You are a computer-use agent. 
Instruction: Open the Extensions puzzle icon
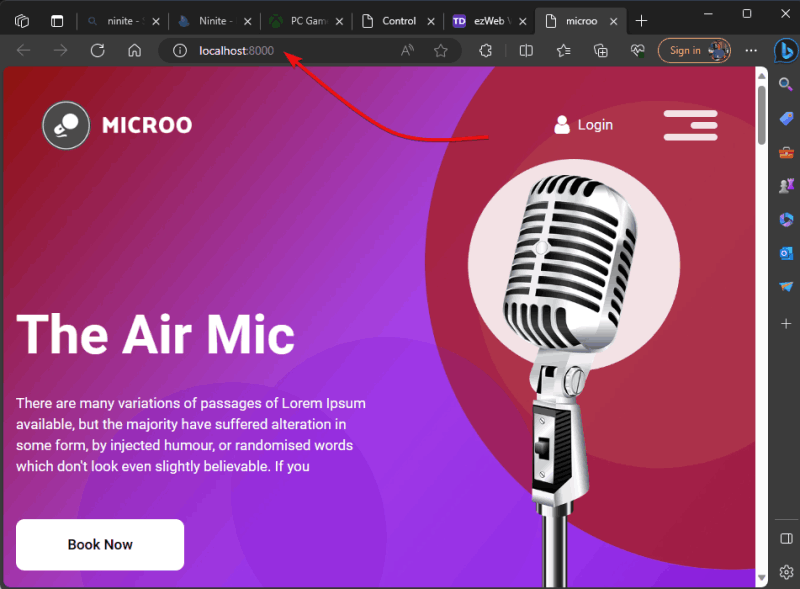486,51
